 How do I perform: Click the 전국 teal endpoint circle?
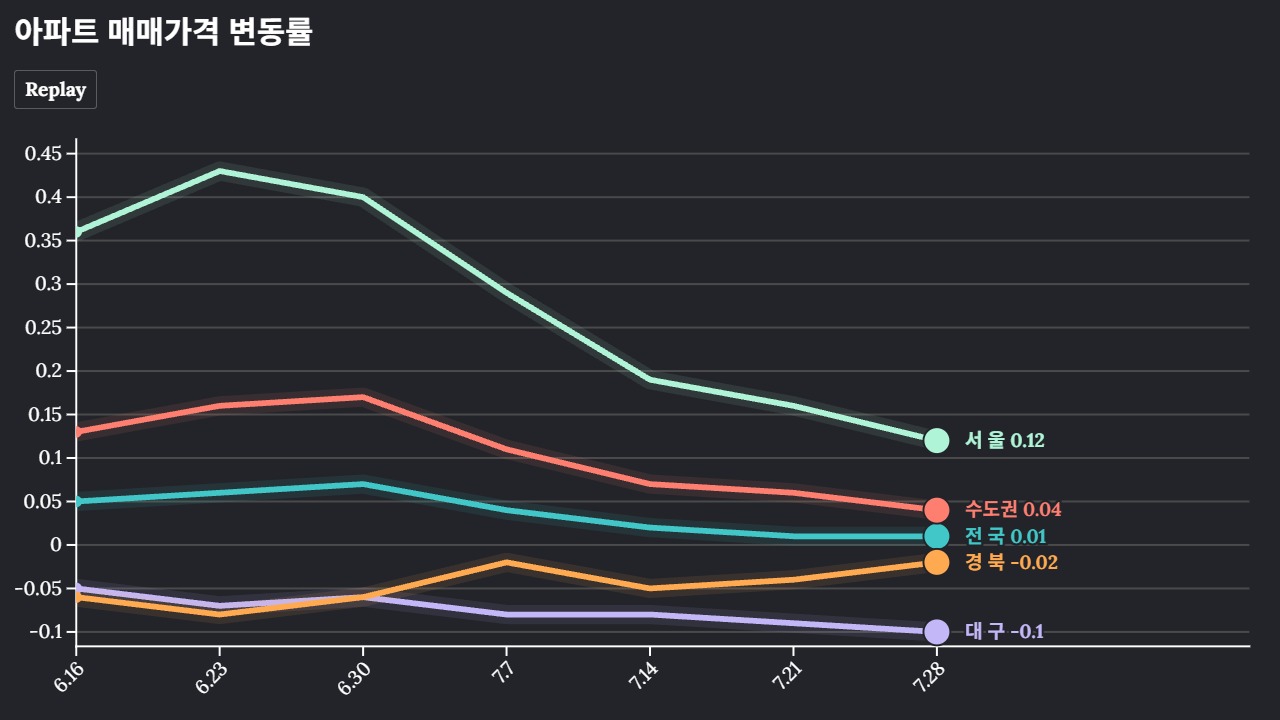(x=936, y=537)
